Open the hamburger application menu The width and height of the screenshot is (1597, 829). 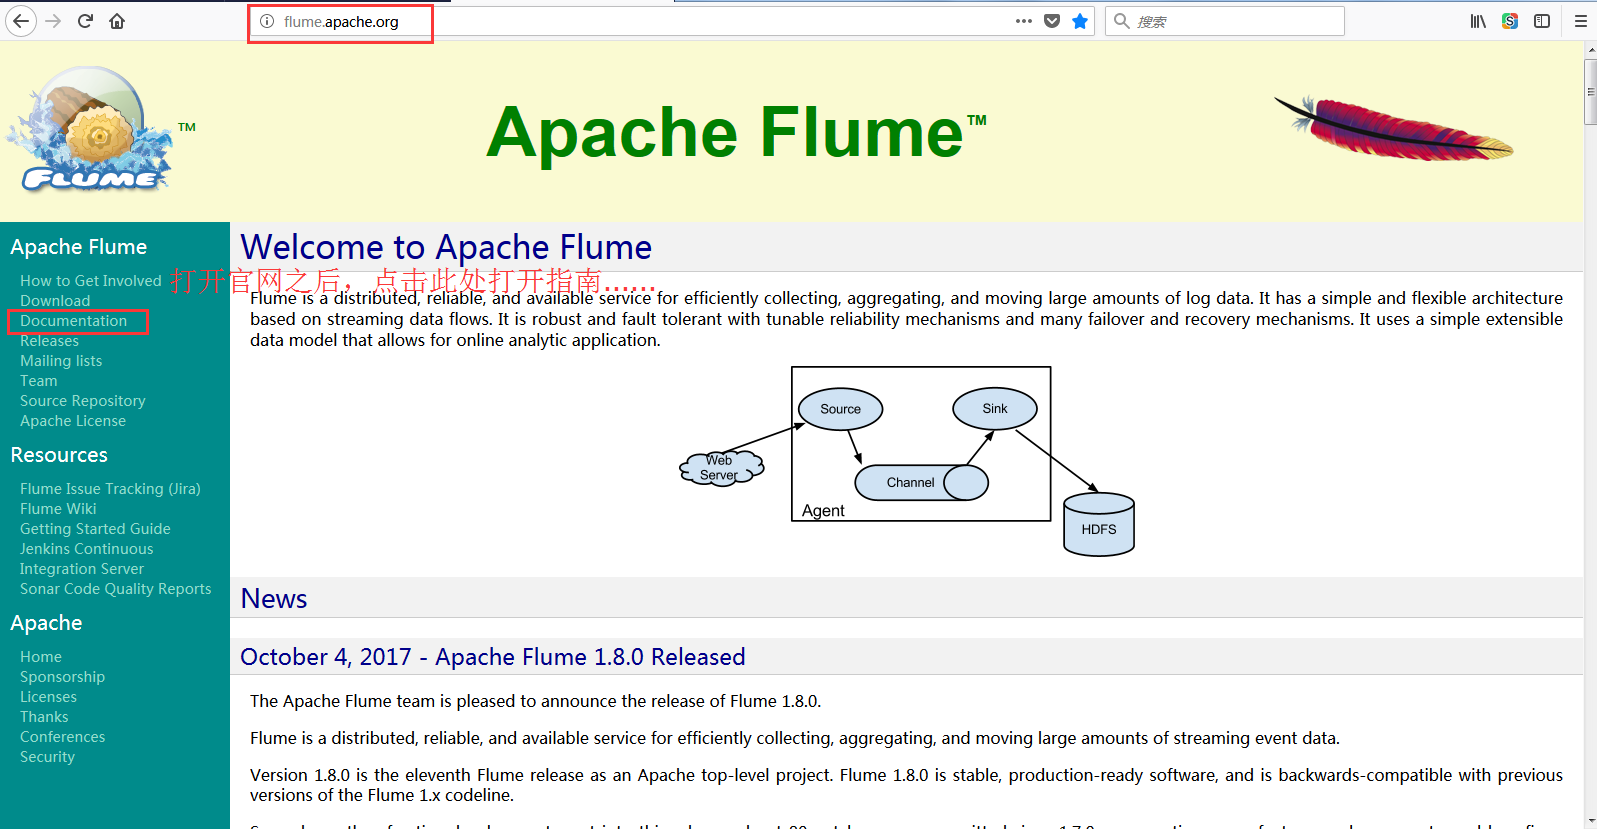coord(1581,21)
